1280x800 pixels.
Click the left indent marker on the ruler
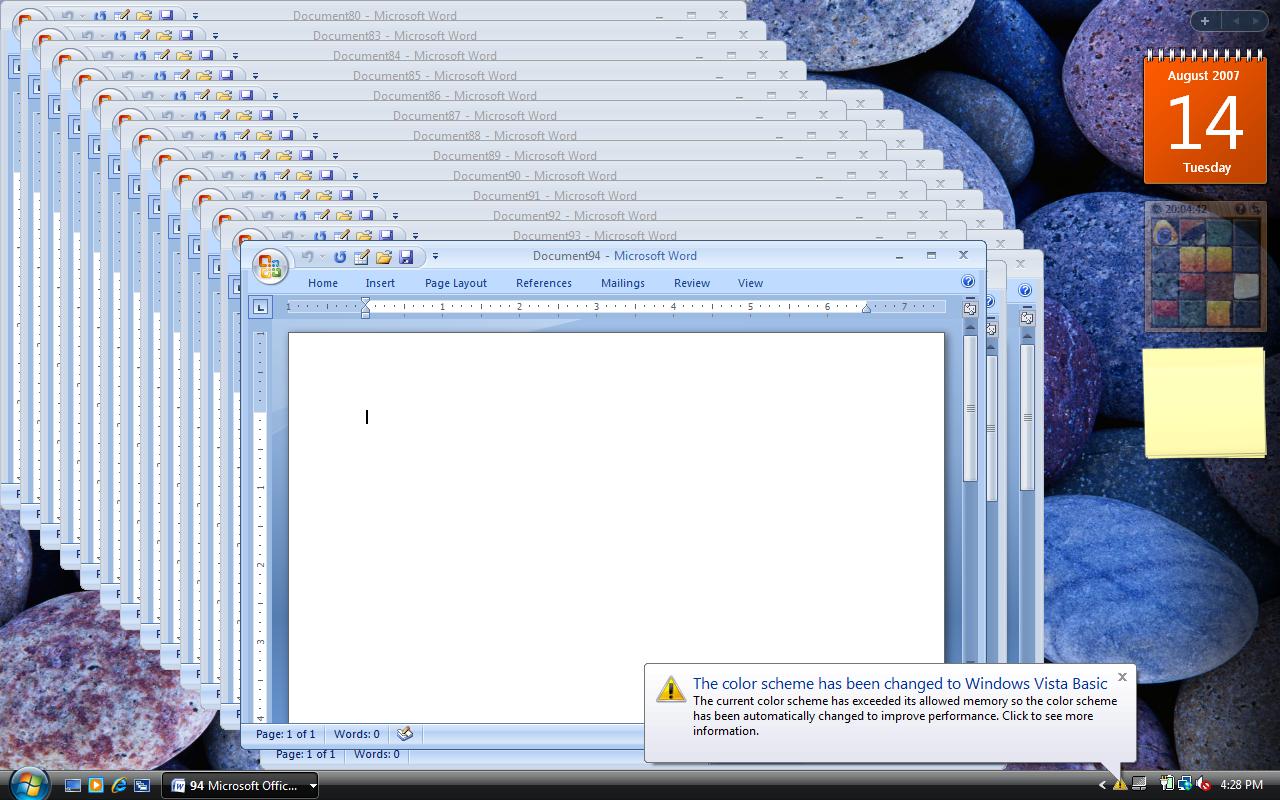pos(366,312)
